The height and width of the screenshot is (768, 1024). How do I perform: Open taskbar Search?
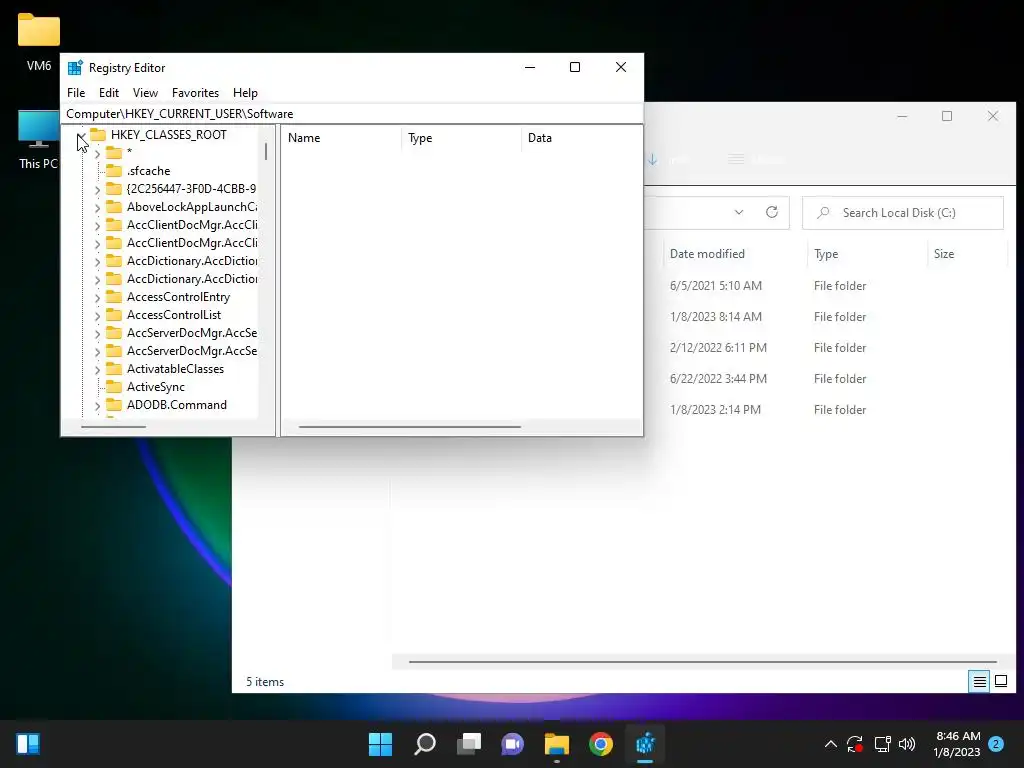click(424, 744)
